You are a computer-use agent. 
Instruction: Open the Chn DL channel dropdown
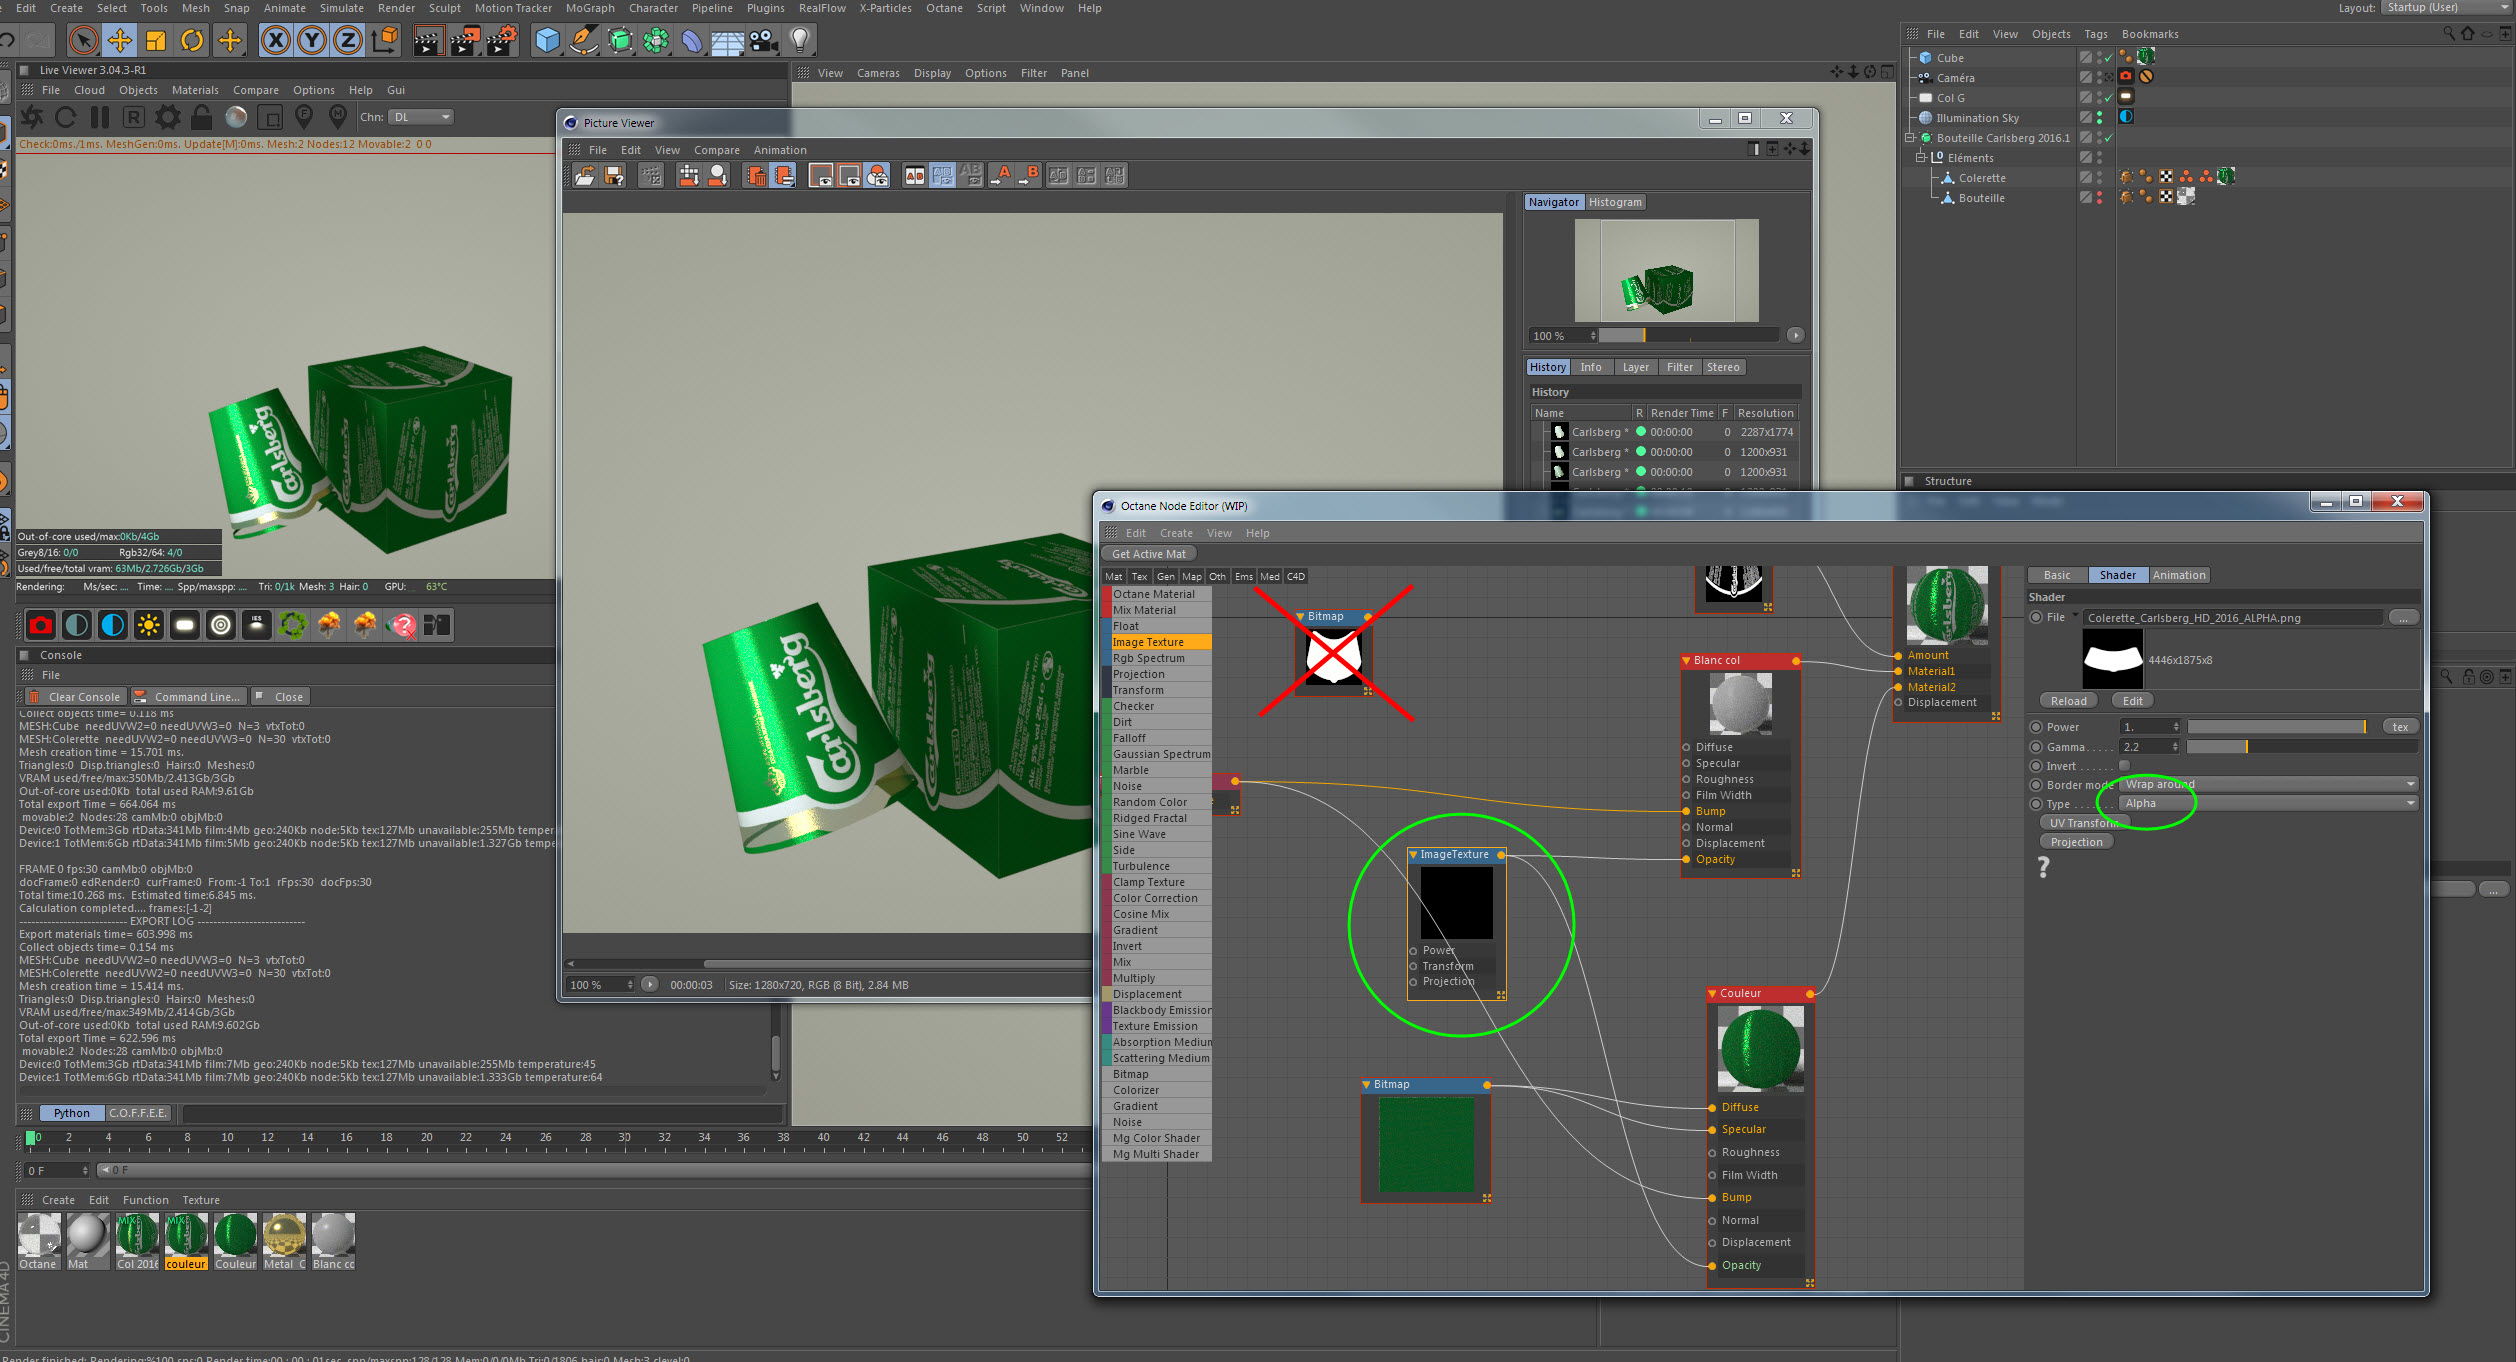[x=421, y=118]
